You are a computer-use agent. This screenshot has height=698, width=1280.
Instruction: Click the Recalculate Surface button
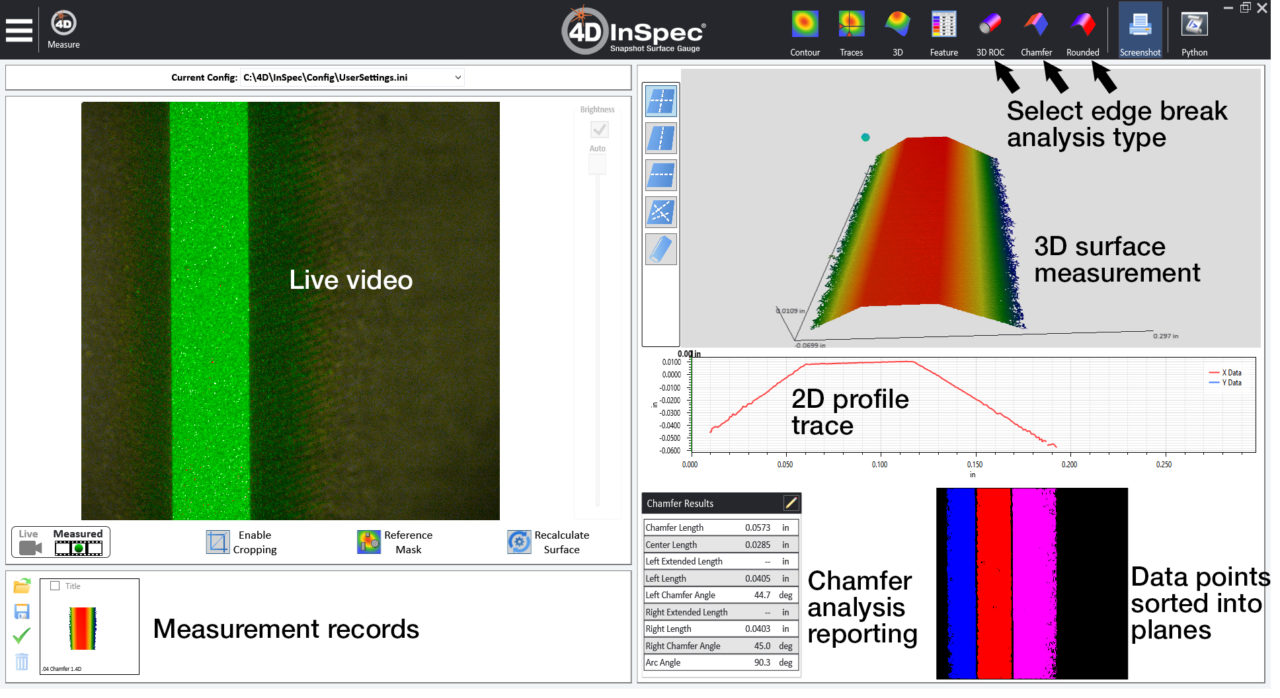click(x=519, y=541)
